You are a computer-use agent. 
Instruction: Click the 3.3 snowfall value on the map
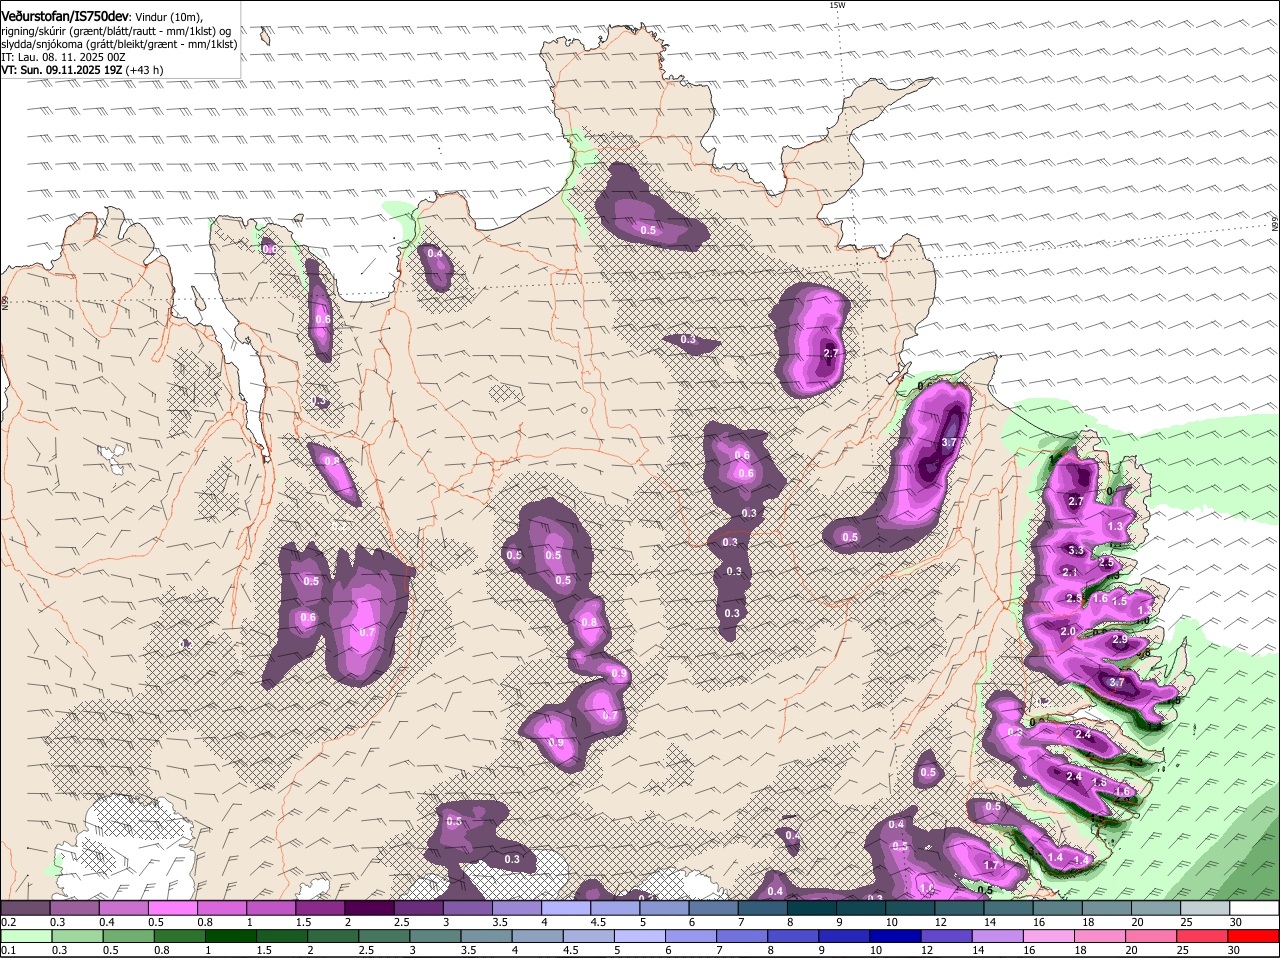(x=1076, y=551)
